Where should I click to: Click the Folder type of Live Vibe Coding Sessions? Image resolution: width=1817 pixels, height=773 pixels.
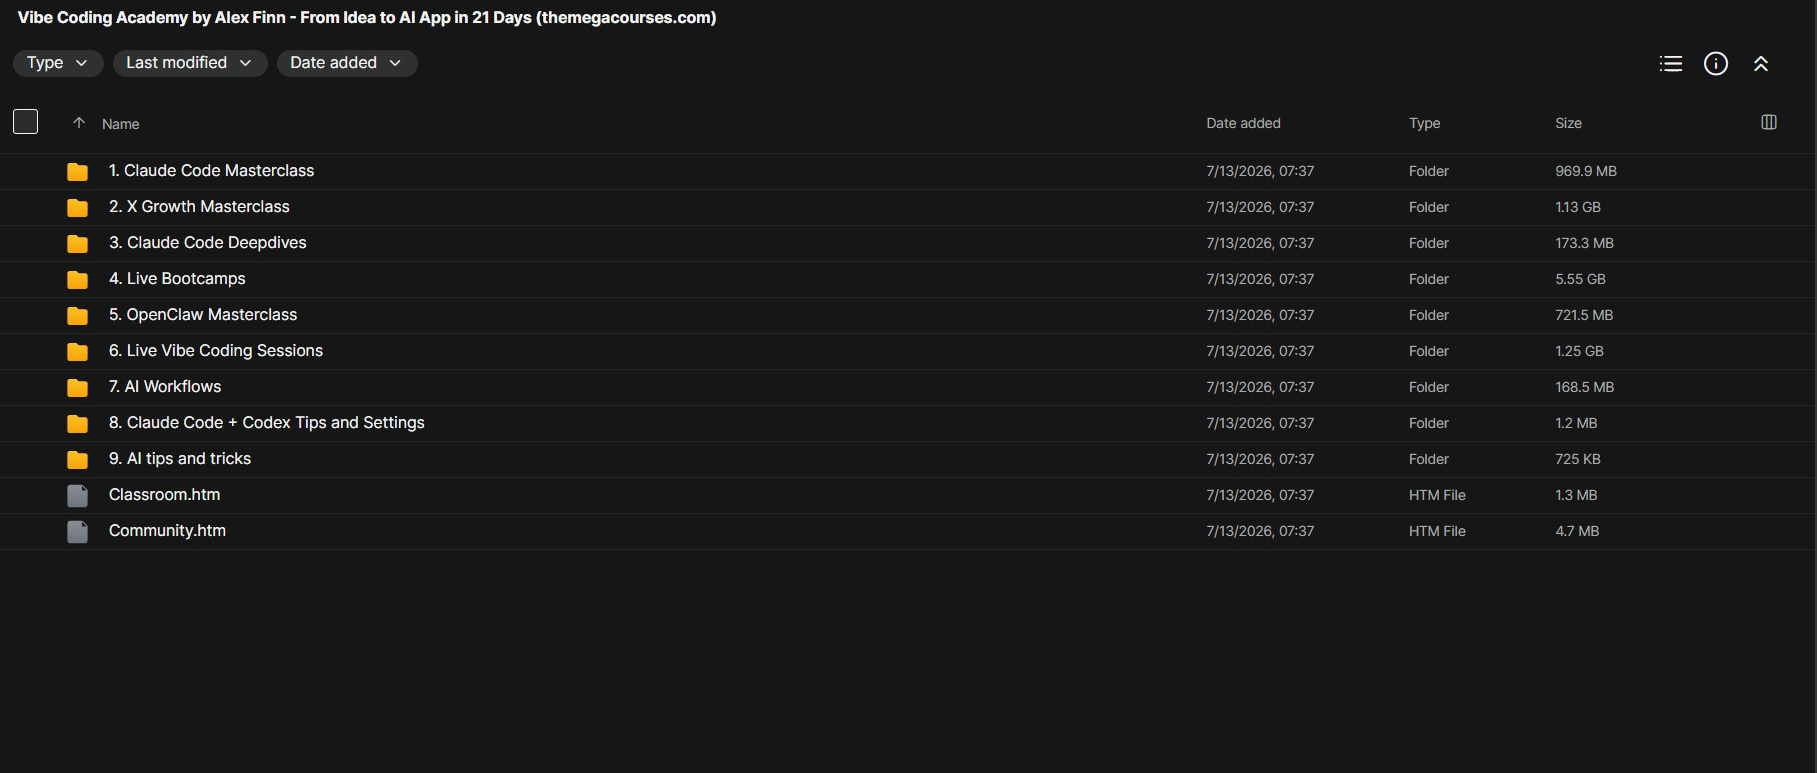[x=1428, y=351]
